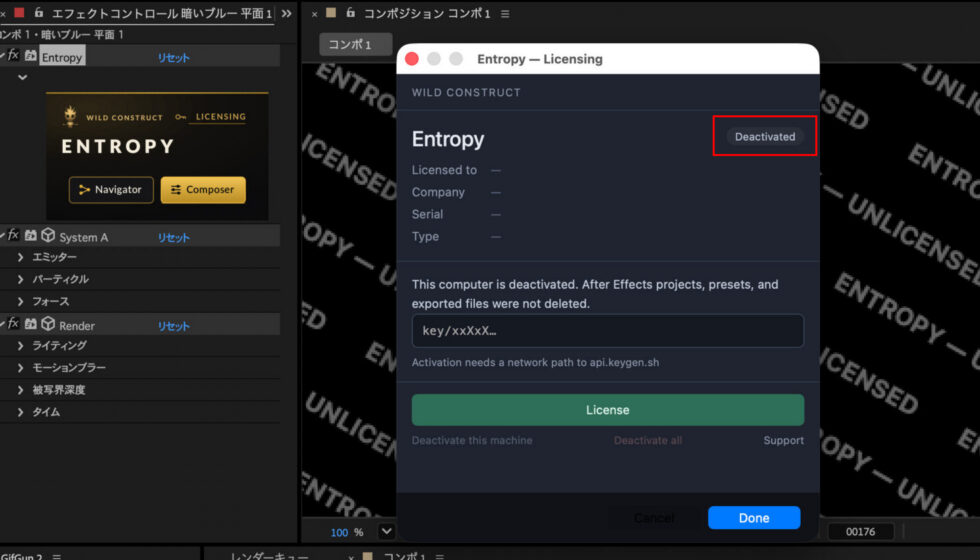Click lock icon on Effect Controls panel tab
This screenshot has height=560, width=980.
click(x=39, y=12)
